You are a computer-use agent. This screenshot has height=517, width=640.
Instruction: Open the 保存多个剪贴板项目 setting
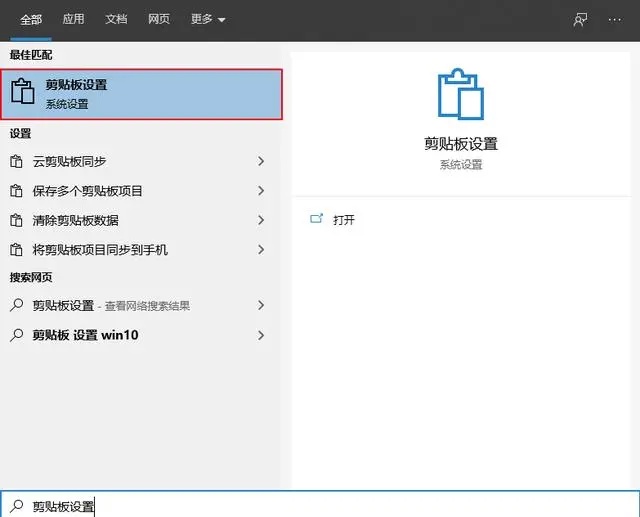[140, 191]
